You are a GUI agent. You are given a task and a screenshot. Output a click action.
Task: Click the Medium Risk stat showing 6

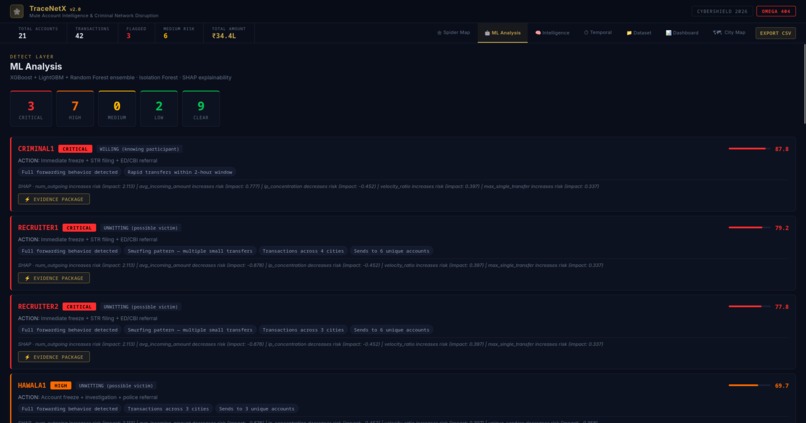179,33
